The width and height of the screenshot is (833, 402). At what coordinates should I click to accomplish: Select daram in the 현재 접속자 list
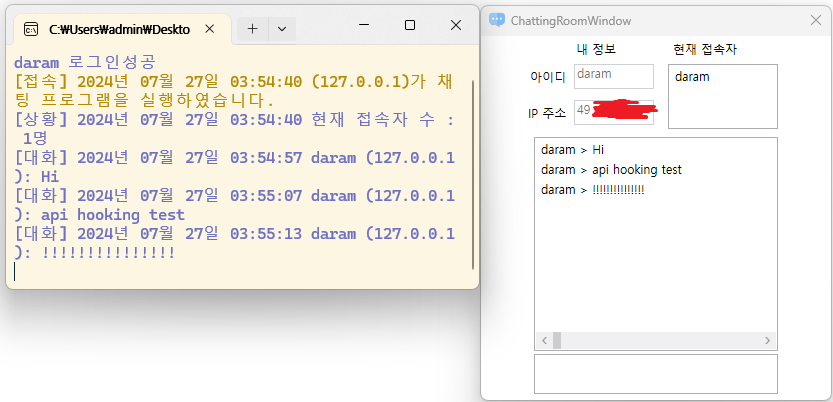692,76
